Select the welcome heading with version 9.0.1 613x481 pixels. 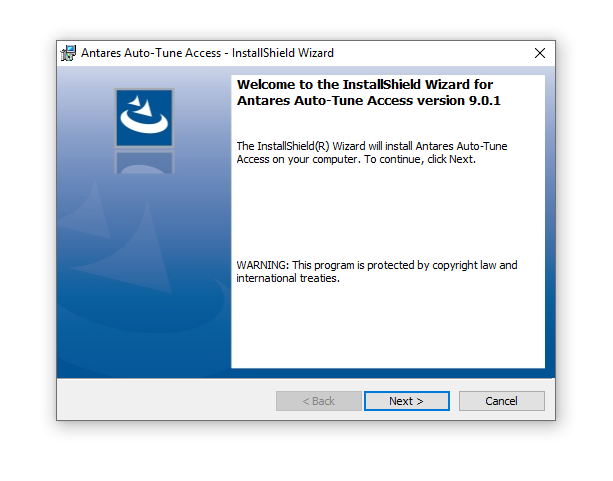pyautogui.click(x=369, y=93)
